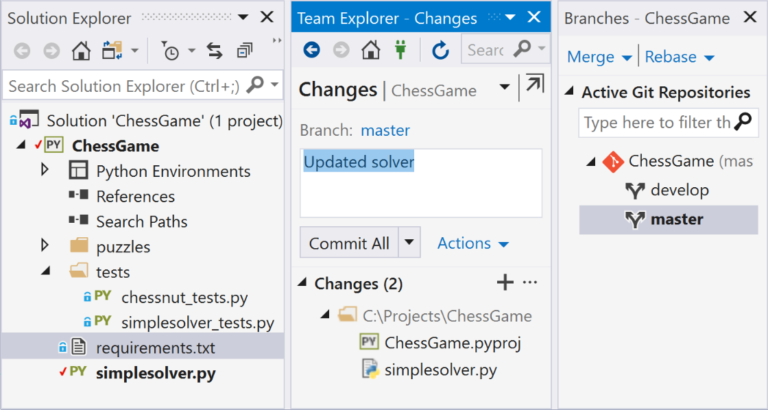768x410 pixels.
Task: Click the Manage Connections plug icon
Action: [401, 50]
